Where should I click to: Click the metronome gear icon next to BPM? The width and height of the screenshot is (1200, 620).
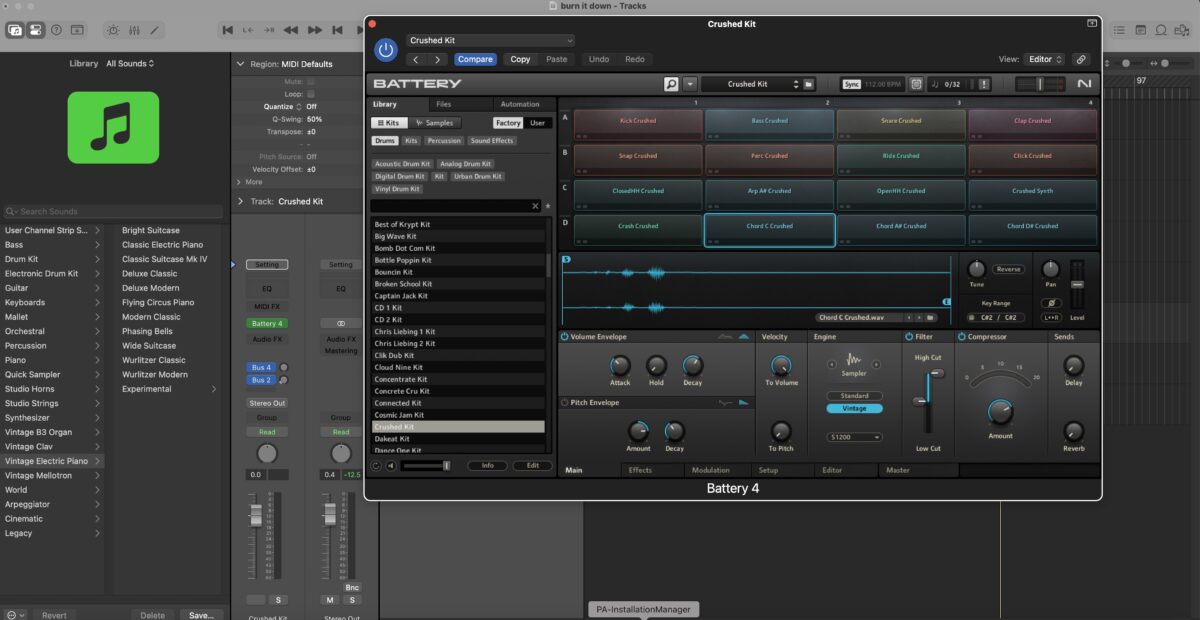[916, 84]
